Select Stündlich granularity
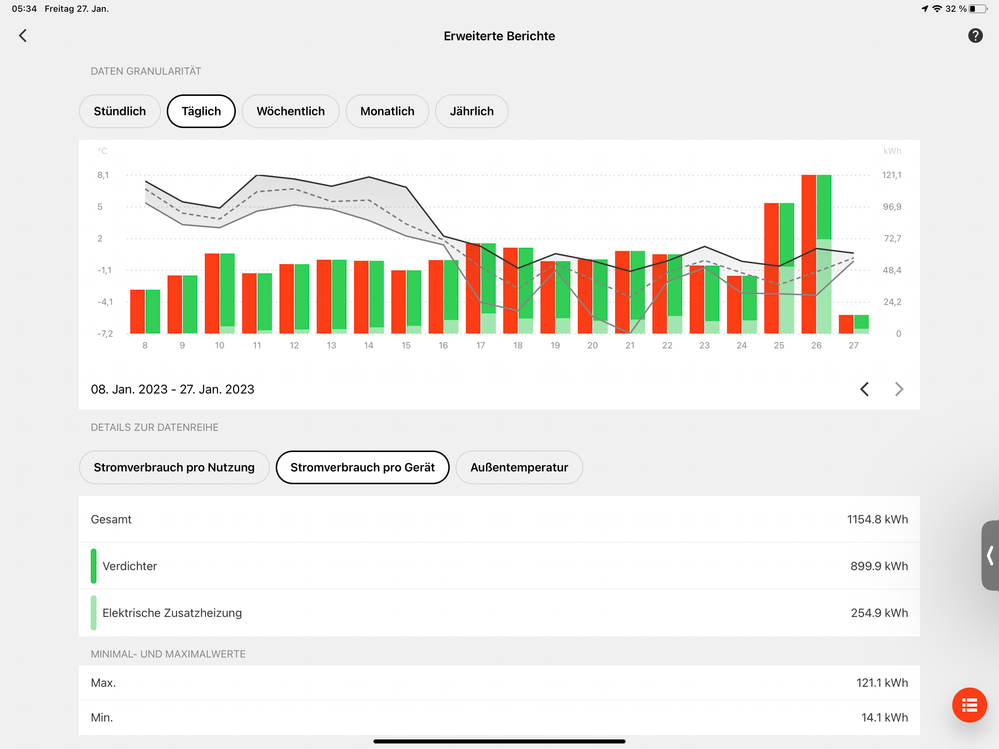The width and height of the screenshot is (999, 749). [x=120, y=111]
